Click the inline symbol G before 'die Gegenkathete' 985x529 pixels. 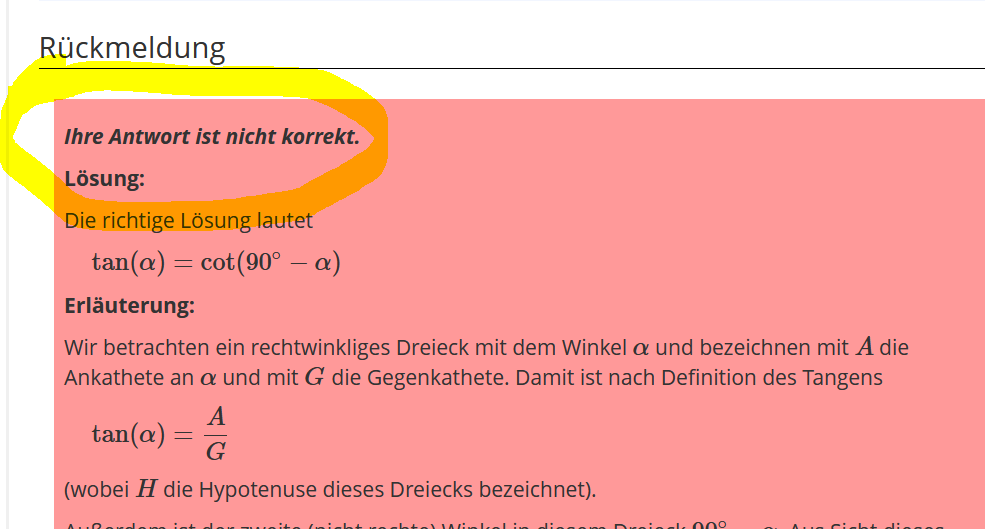click(313, 378)
